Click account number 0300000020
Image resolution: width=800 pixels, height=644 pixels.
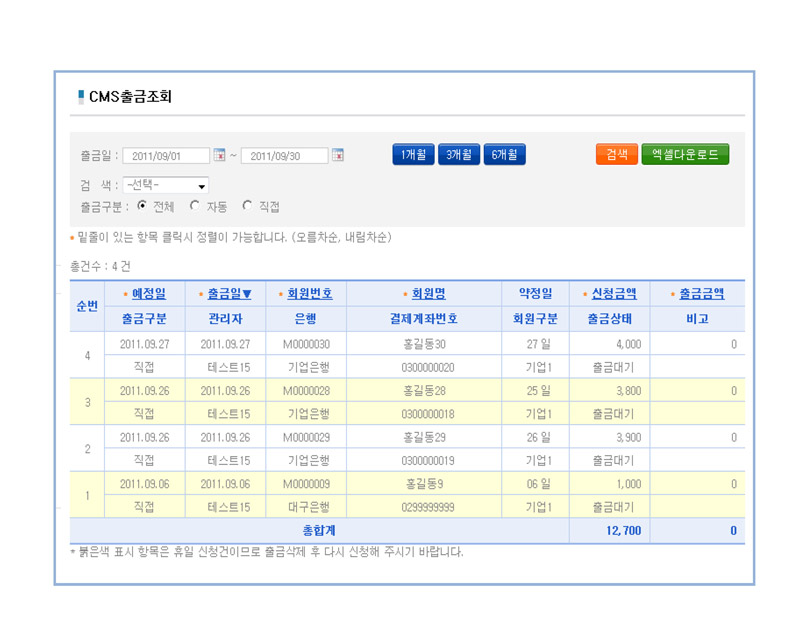pyautogui.click(x=428, y=368)
